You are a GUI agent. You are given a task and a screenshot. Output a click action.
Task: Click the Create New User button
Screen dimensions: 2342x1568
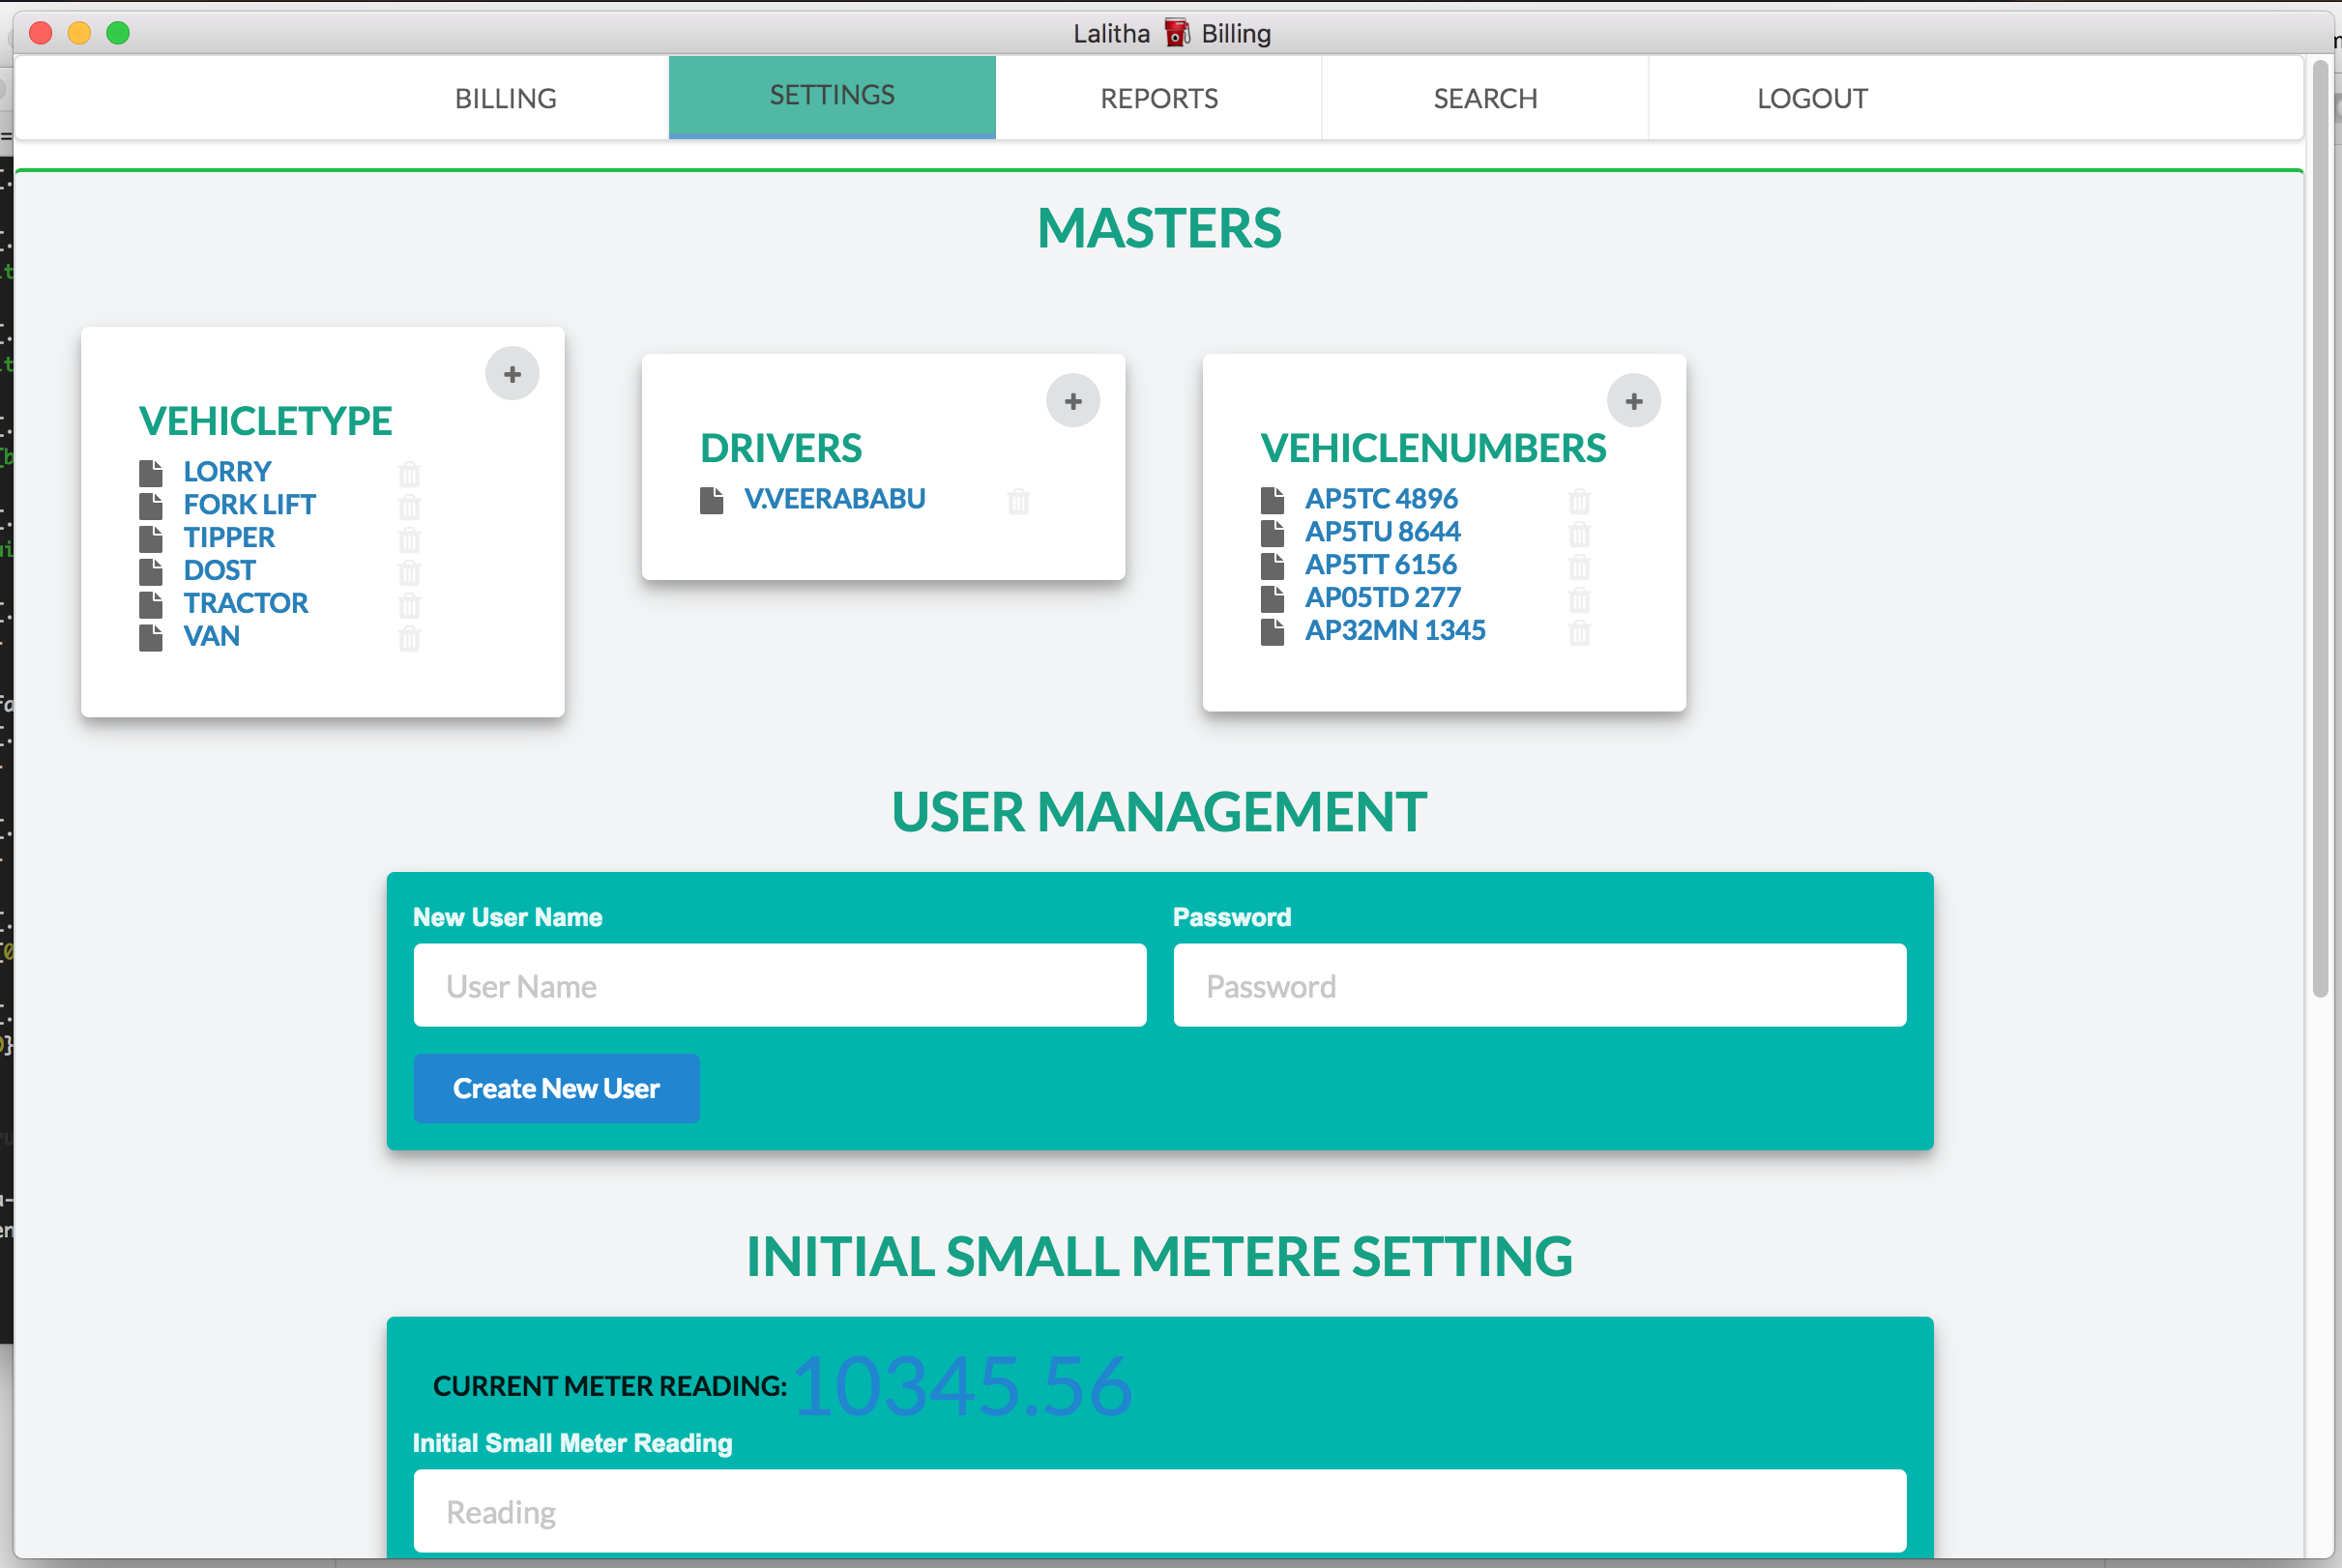[556, 1088]
